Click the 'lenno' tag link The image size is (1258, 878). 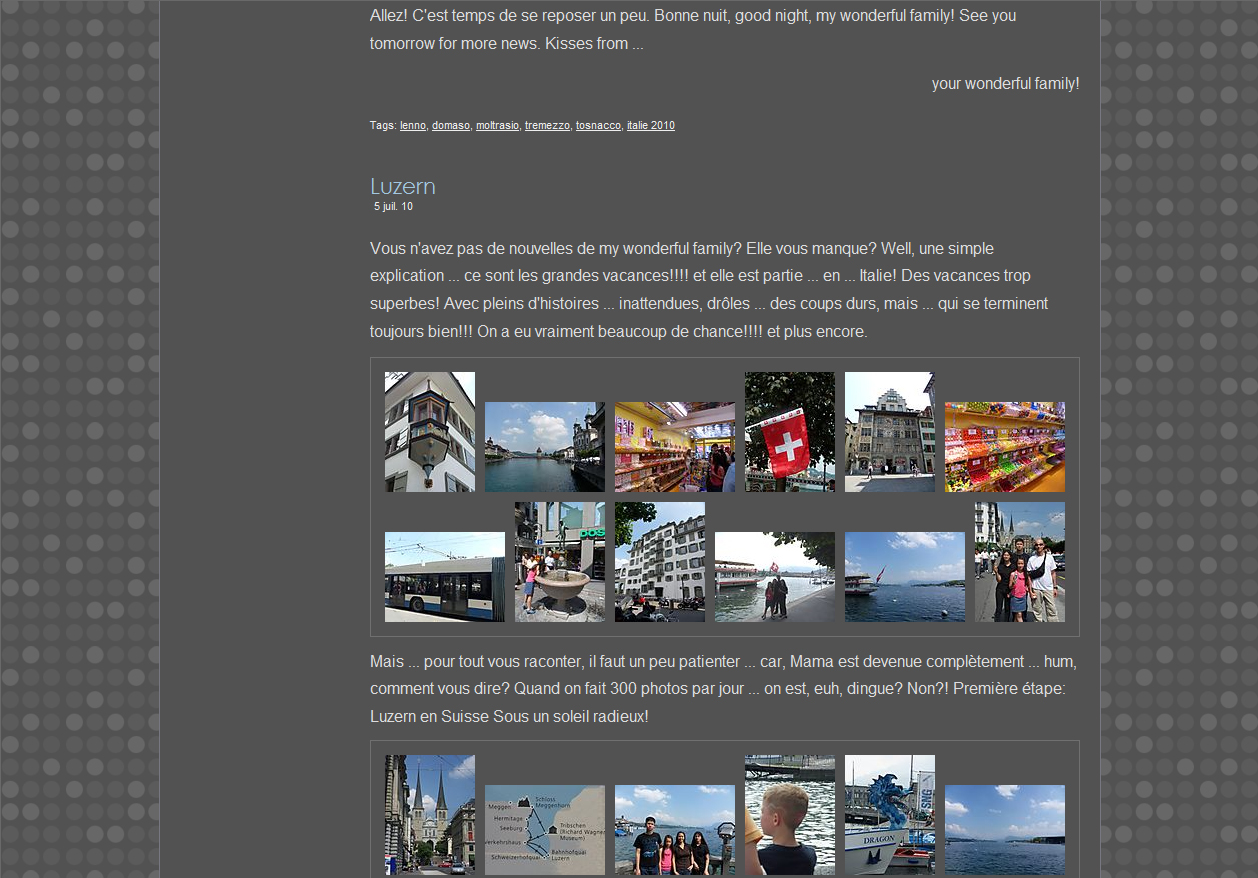(x=412, y=126)
